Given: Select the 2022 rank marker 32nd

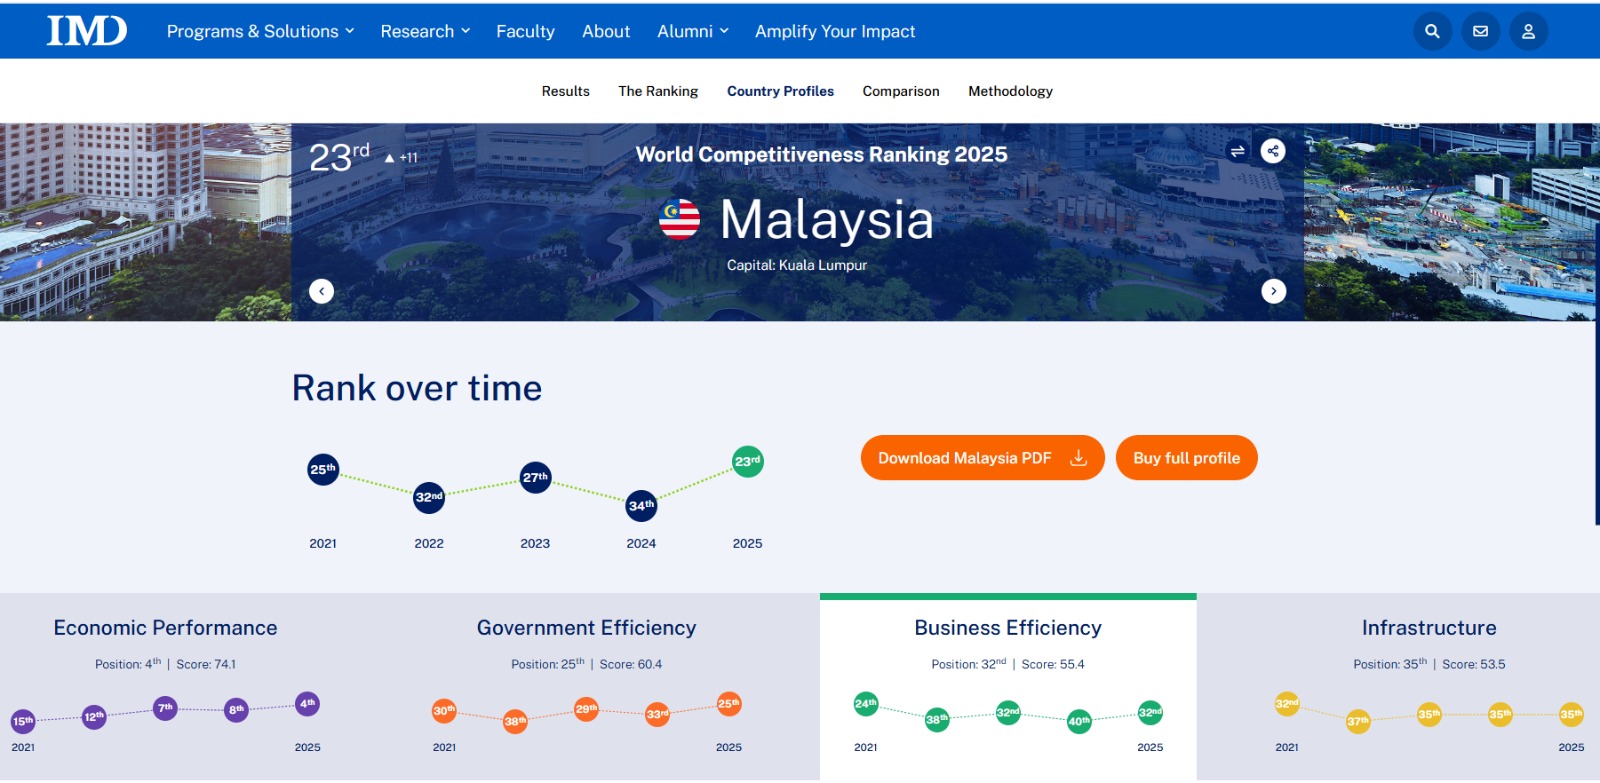Looking at the screenshot, I should click(429, 497).
